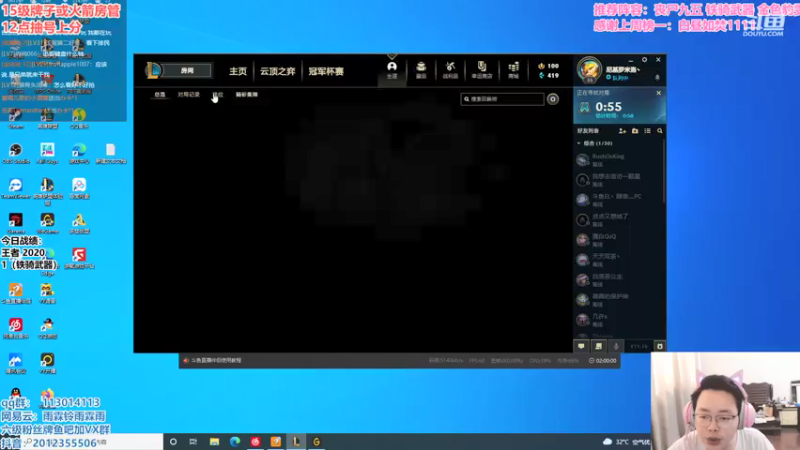
Task: Open Steam desktop shortcut
Action: pos(16,118)
